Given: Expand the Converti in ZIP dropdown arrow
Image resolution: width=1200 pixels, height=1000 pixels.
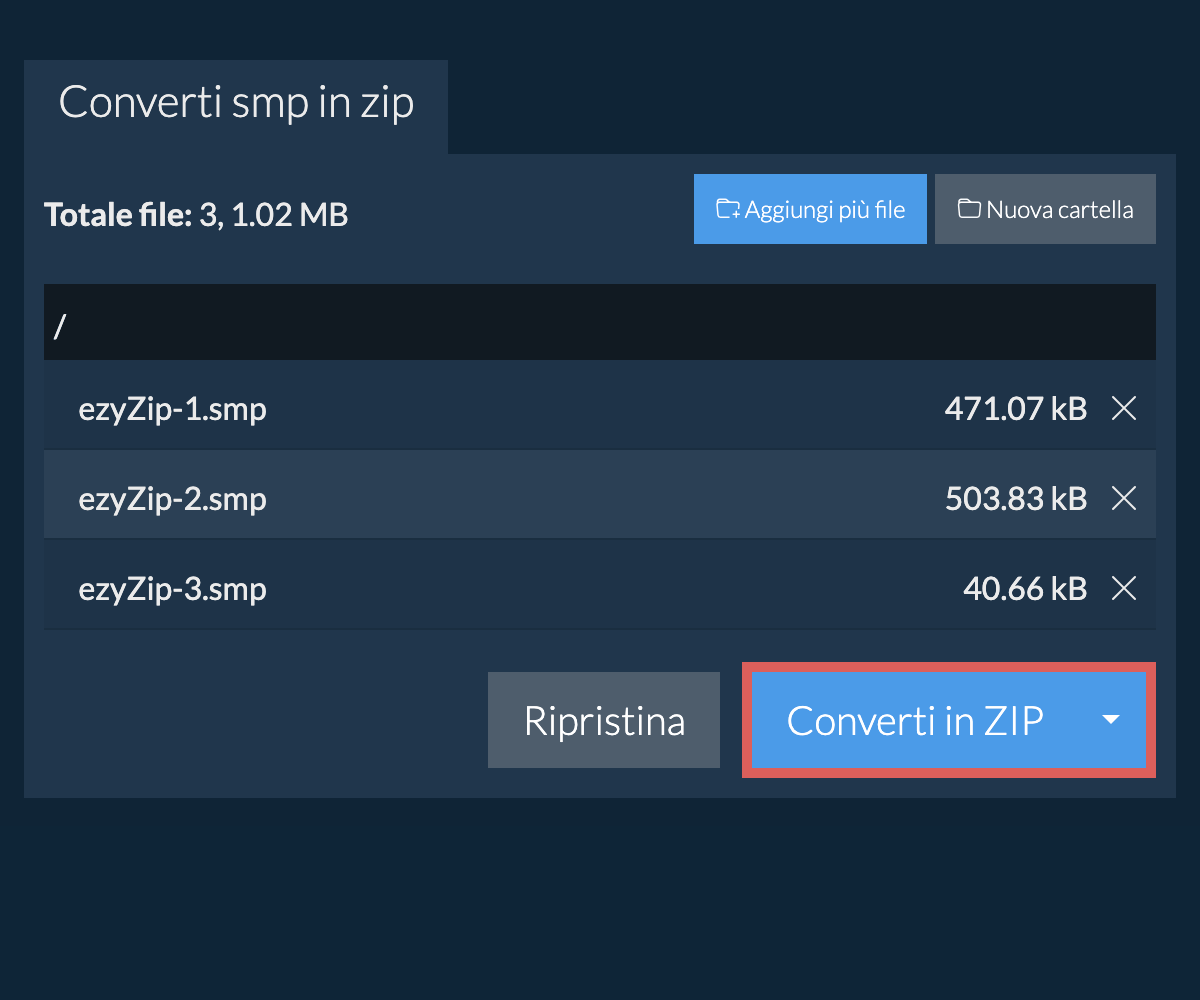Looking at the screenshot, I should (1110, 720).
